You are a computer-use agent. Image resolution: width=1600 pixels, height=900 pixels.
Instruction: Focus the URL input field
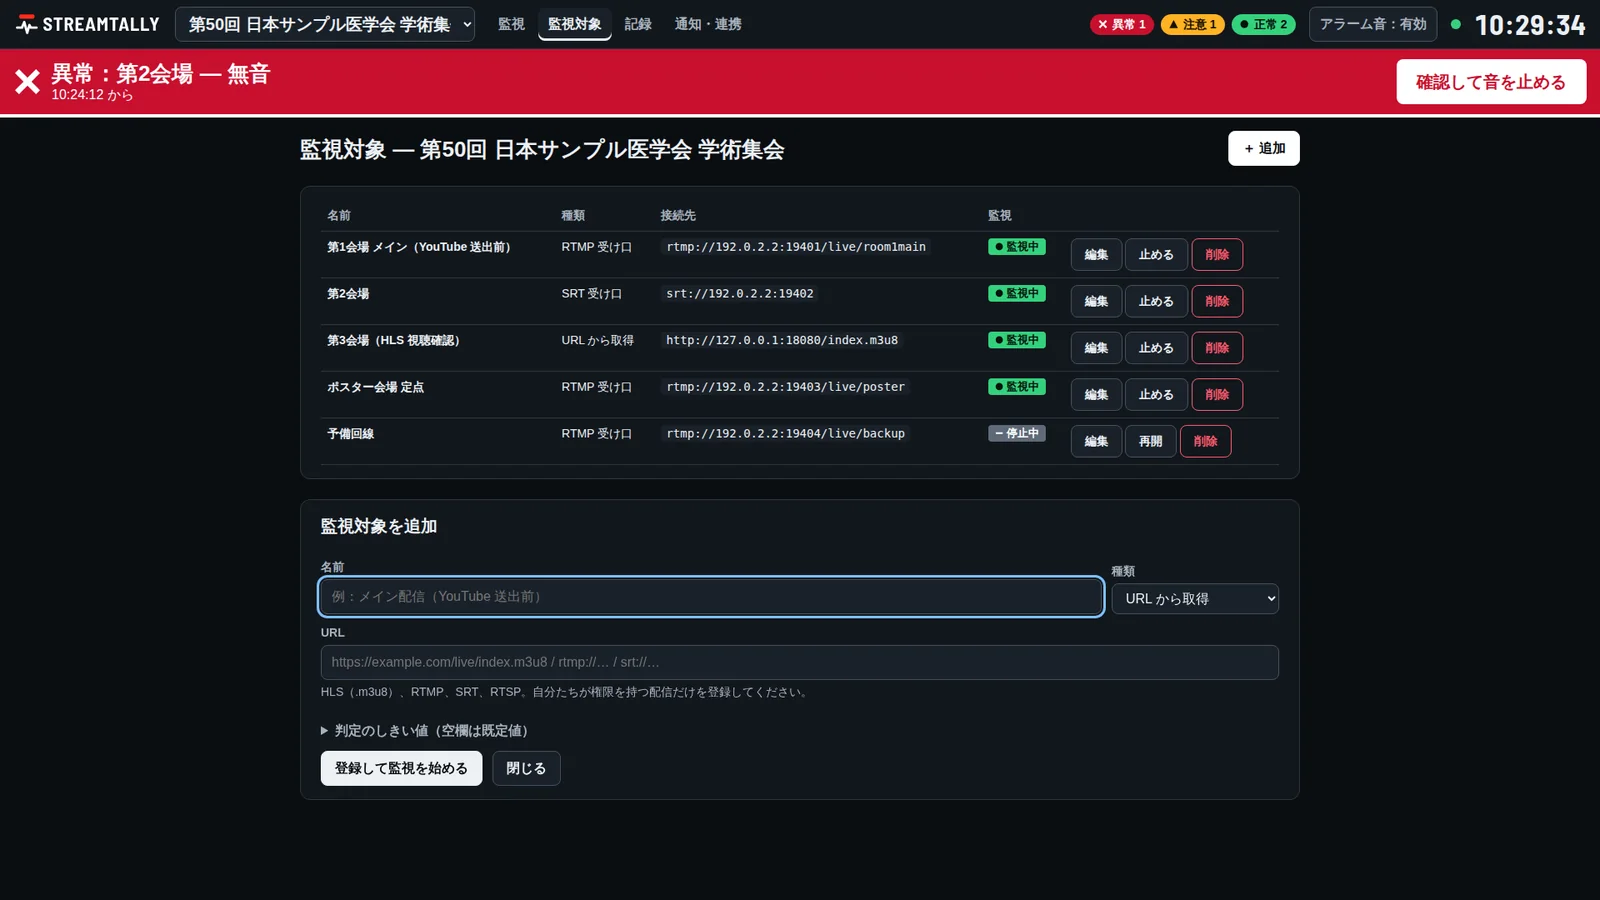(x=799, y=662)
